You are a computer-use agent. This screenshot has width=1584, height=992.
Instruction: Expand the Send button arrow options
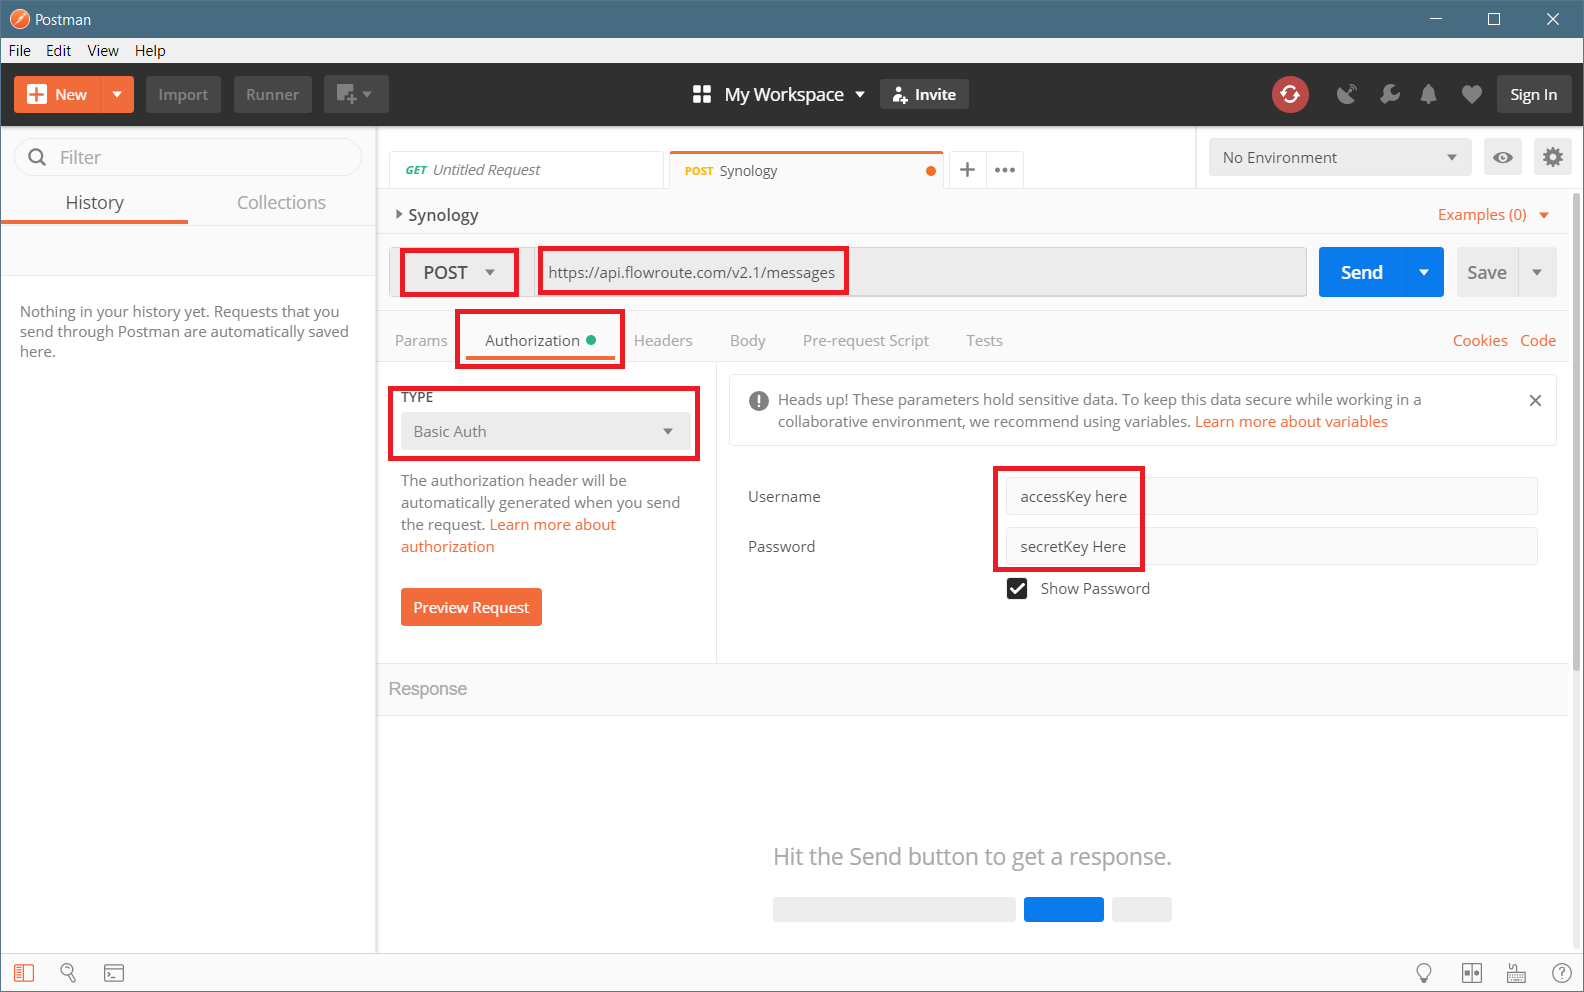[1424, 272]
